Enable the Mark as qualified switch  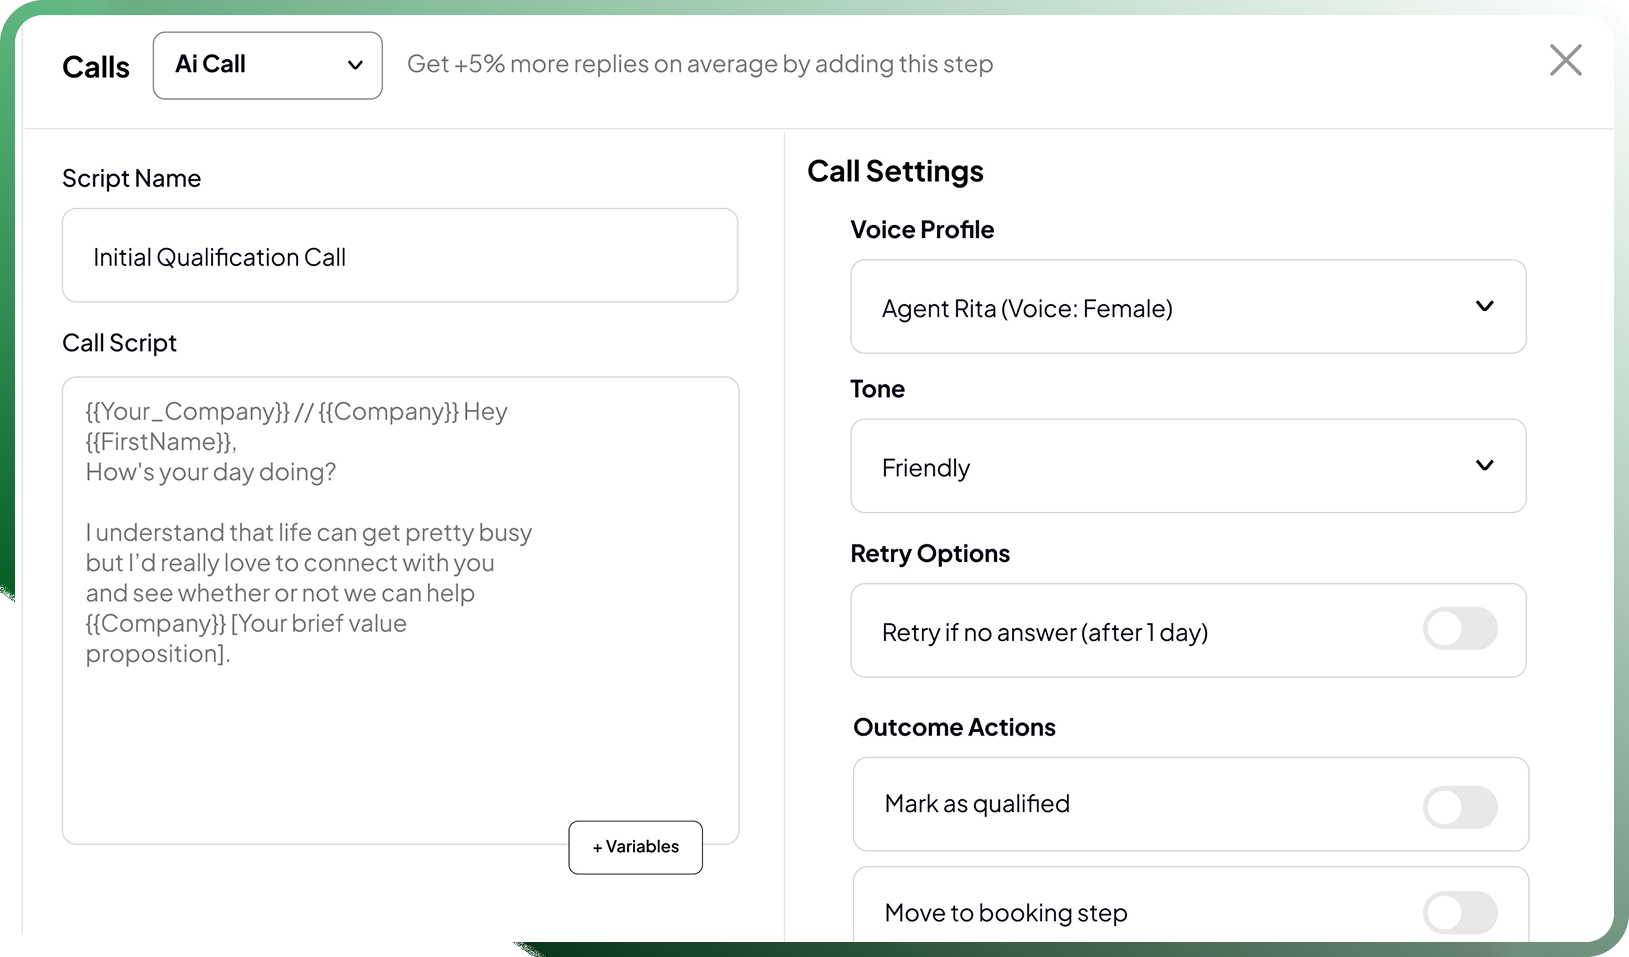click(1459, 807)
